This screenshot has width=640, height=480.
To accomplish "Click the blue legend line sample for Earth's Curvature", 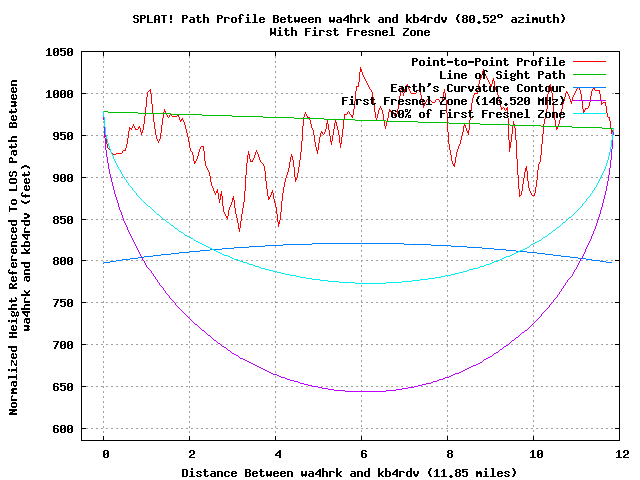I will [589, 87].
